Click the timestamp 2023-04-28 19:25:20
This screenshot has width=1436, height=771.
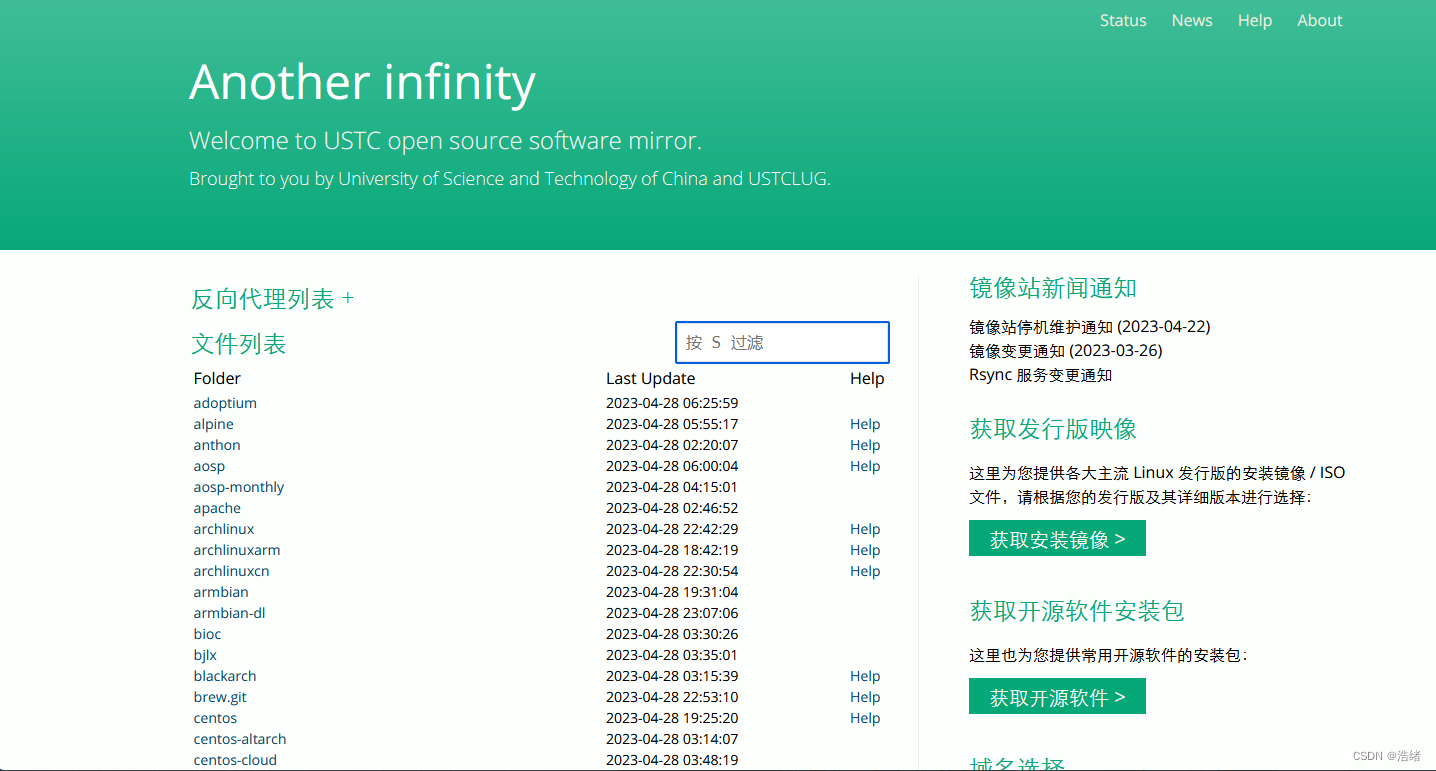[x=672, y=718]
